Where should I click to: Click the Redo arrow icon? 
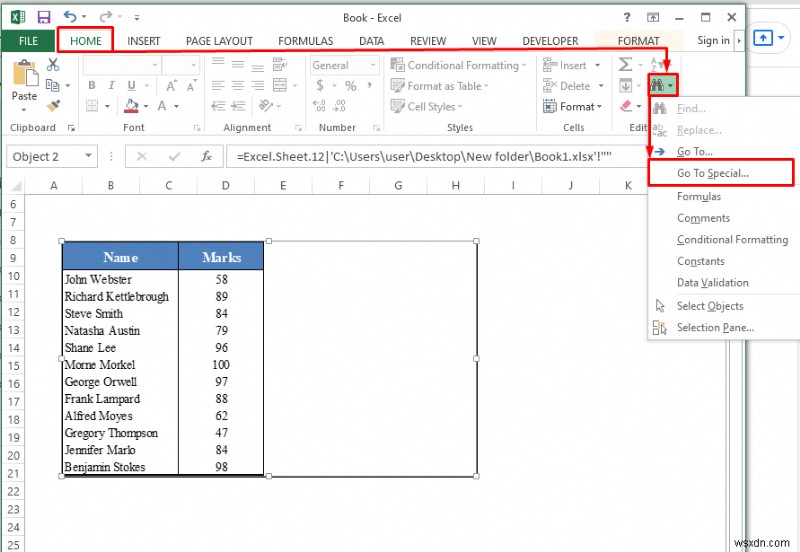coord(106,17)
